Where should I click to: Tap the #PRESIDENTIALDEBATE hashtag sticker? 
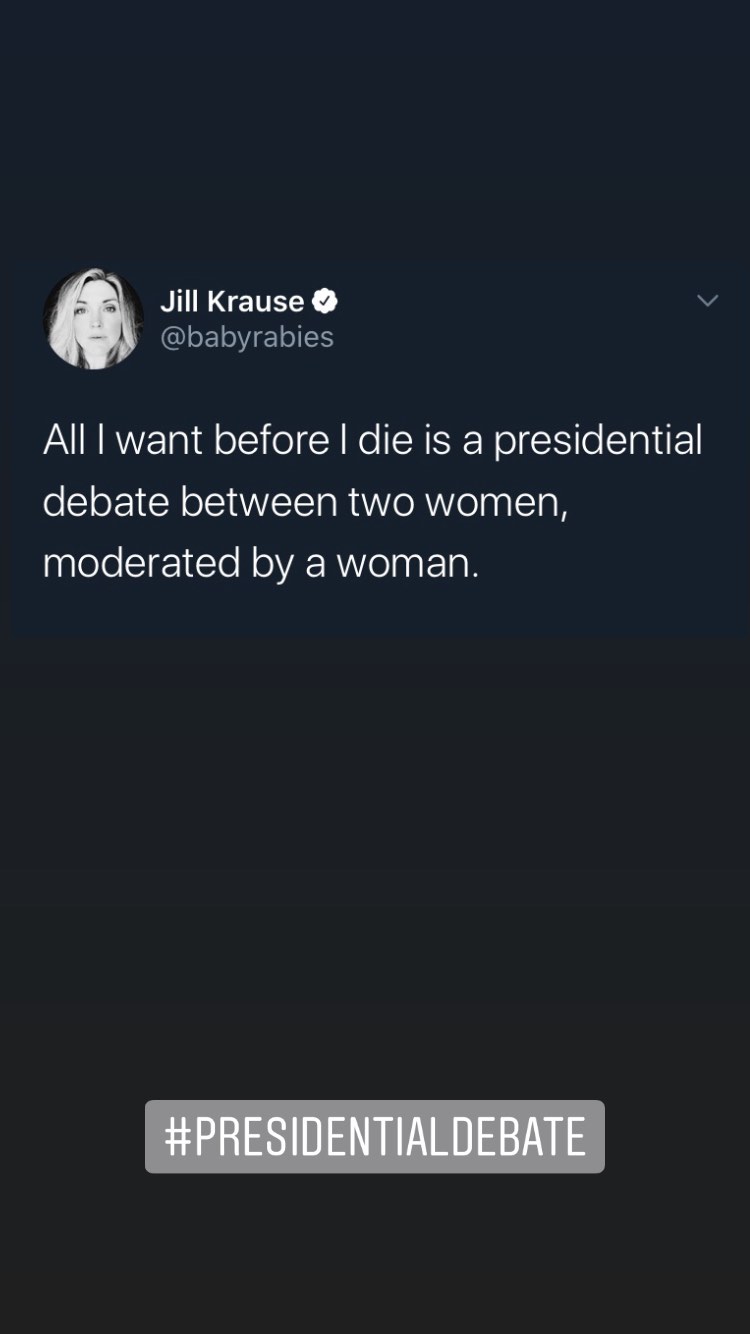[x=375, y=1137]
